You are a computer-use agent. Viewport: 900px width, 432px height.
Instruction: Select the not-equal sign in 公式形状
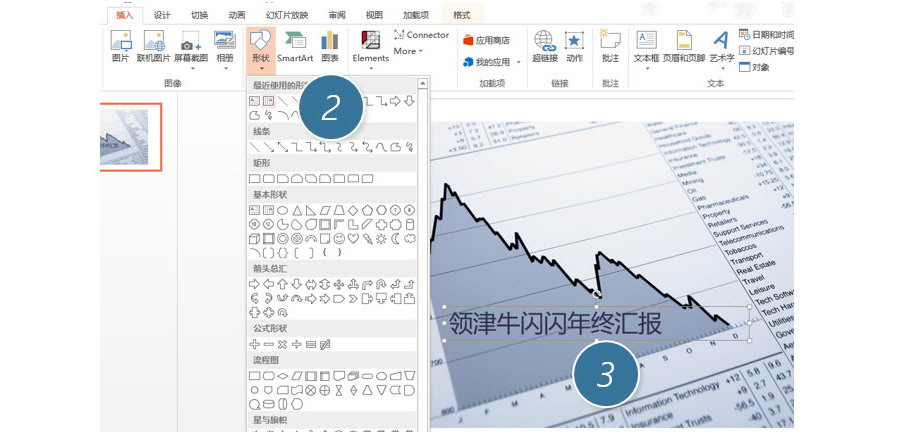[x=325, y=344]
